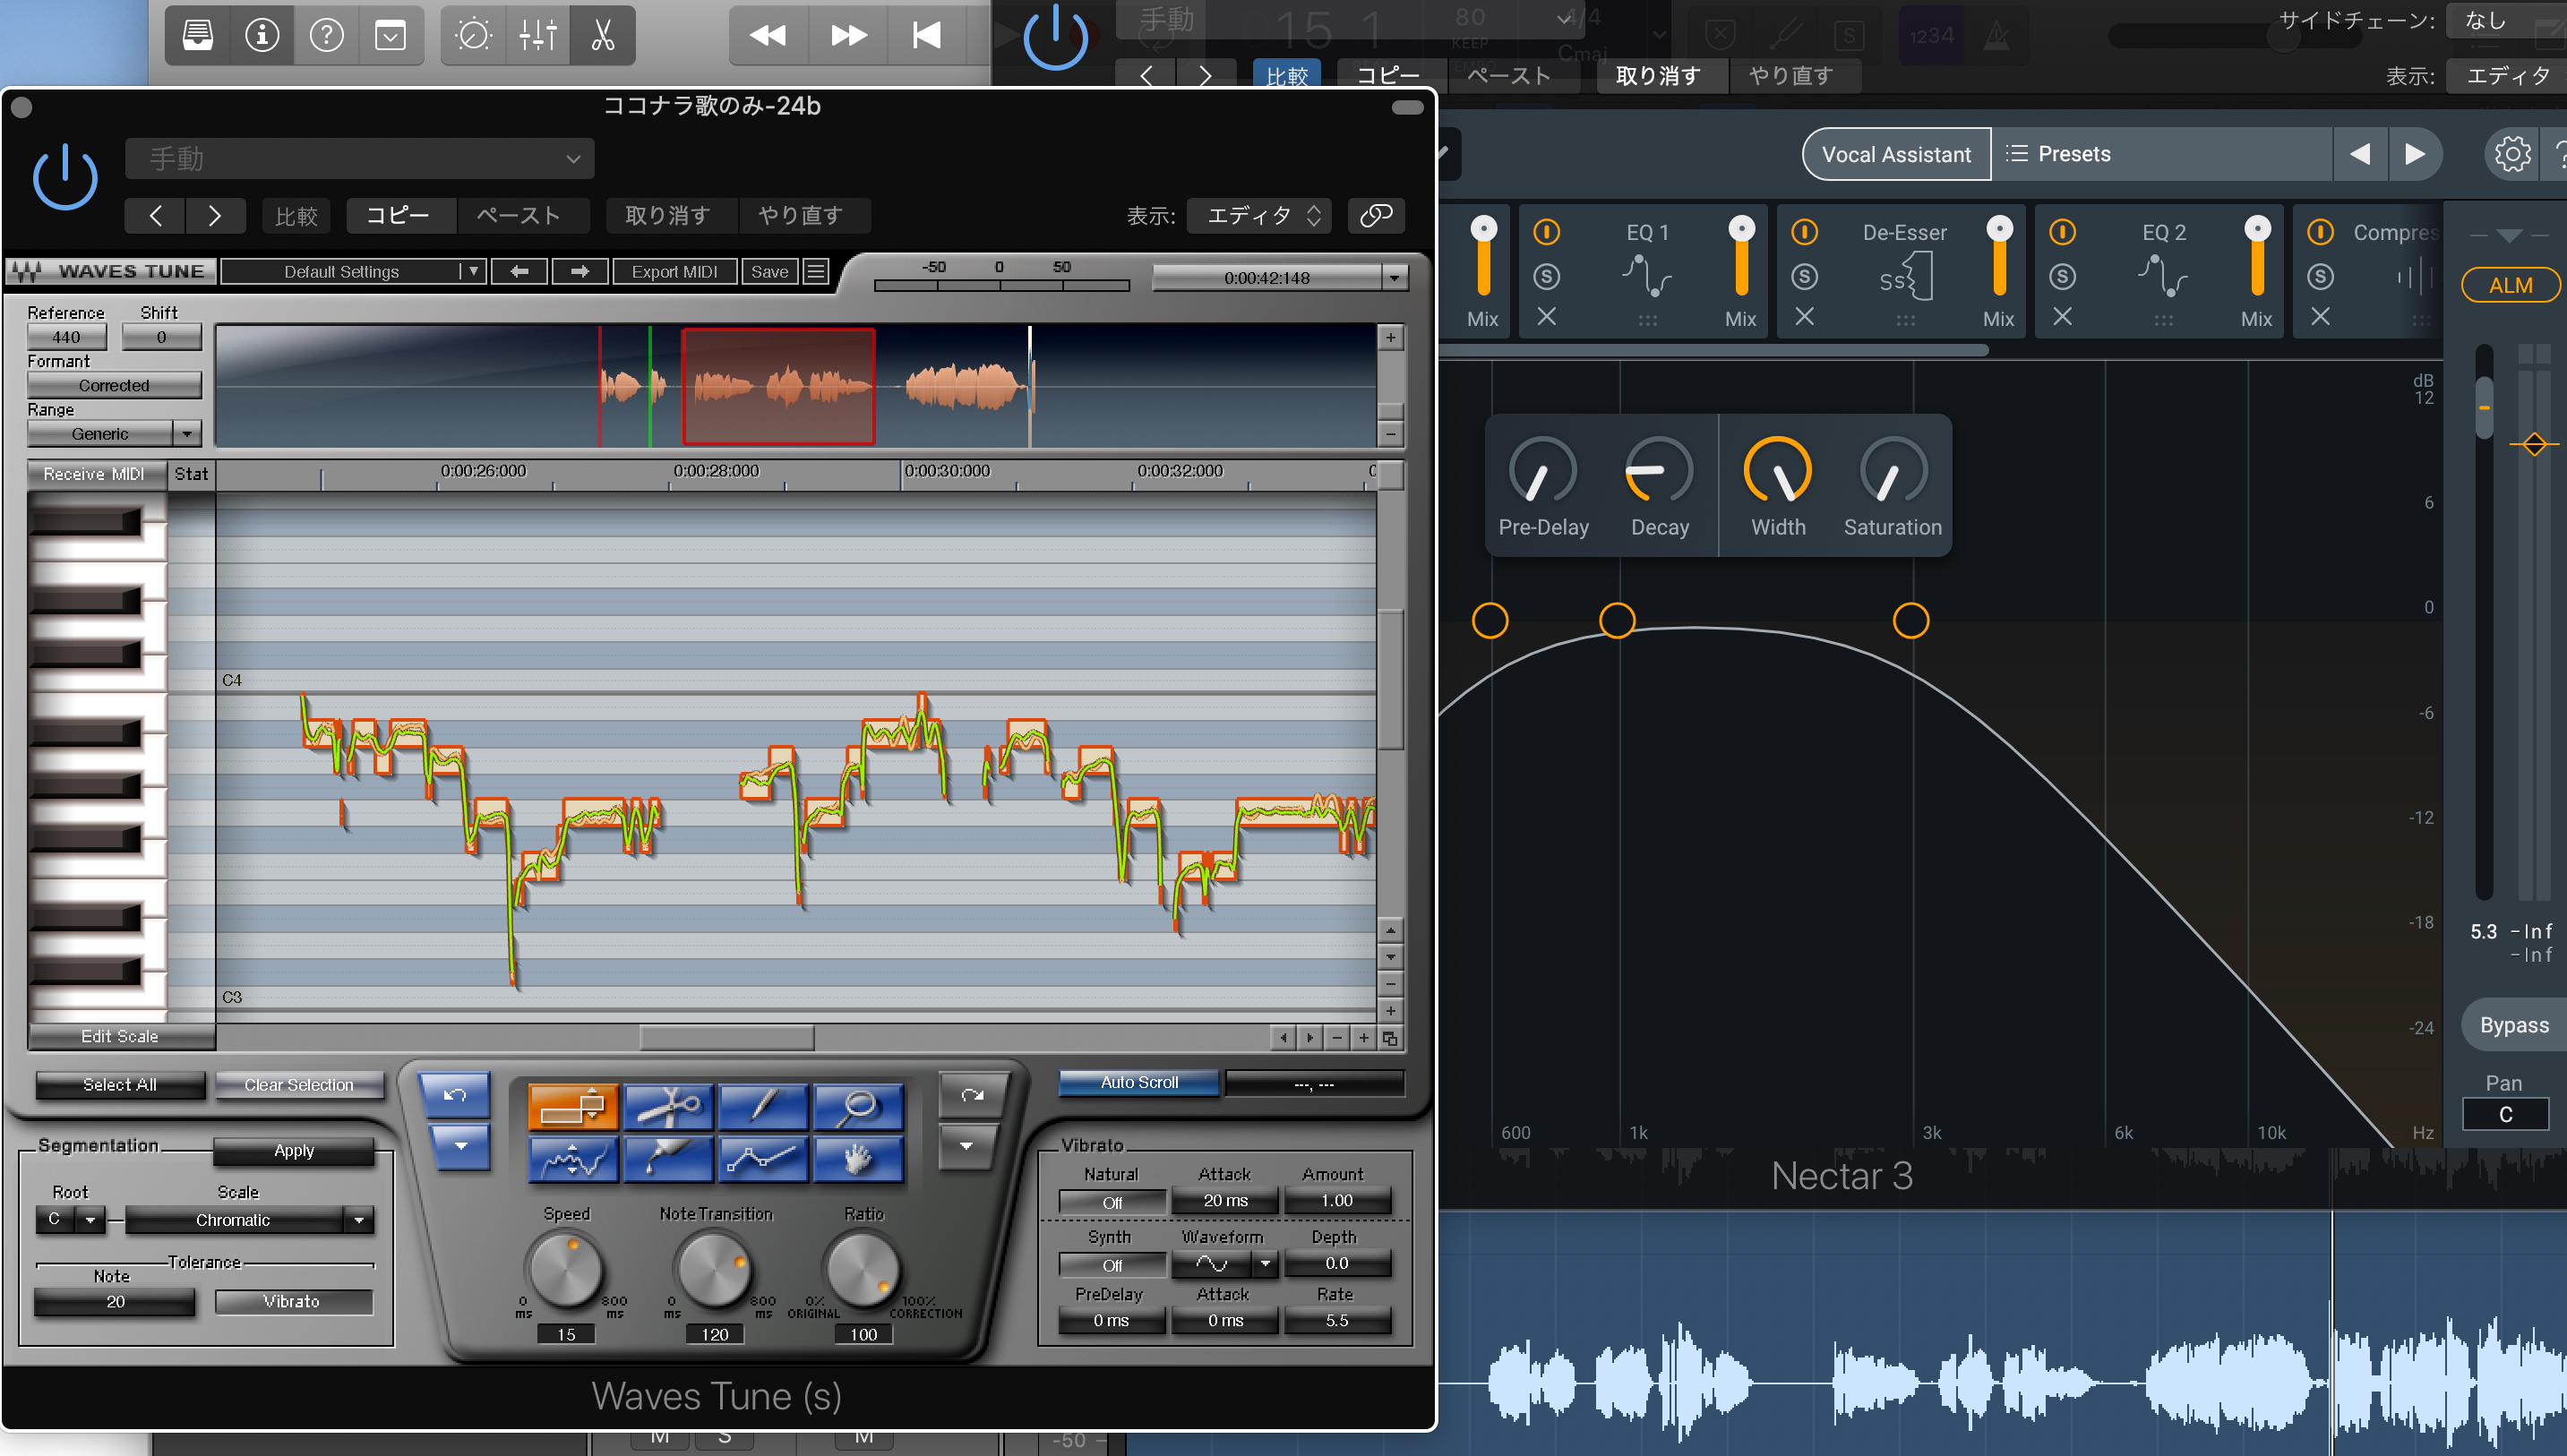Open the Logic Editors scissors icon
The width and height of the screenshot is (2567, 1456).
click(x=602, y=36)
